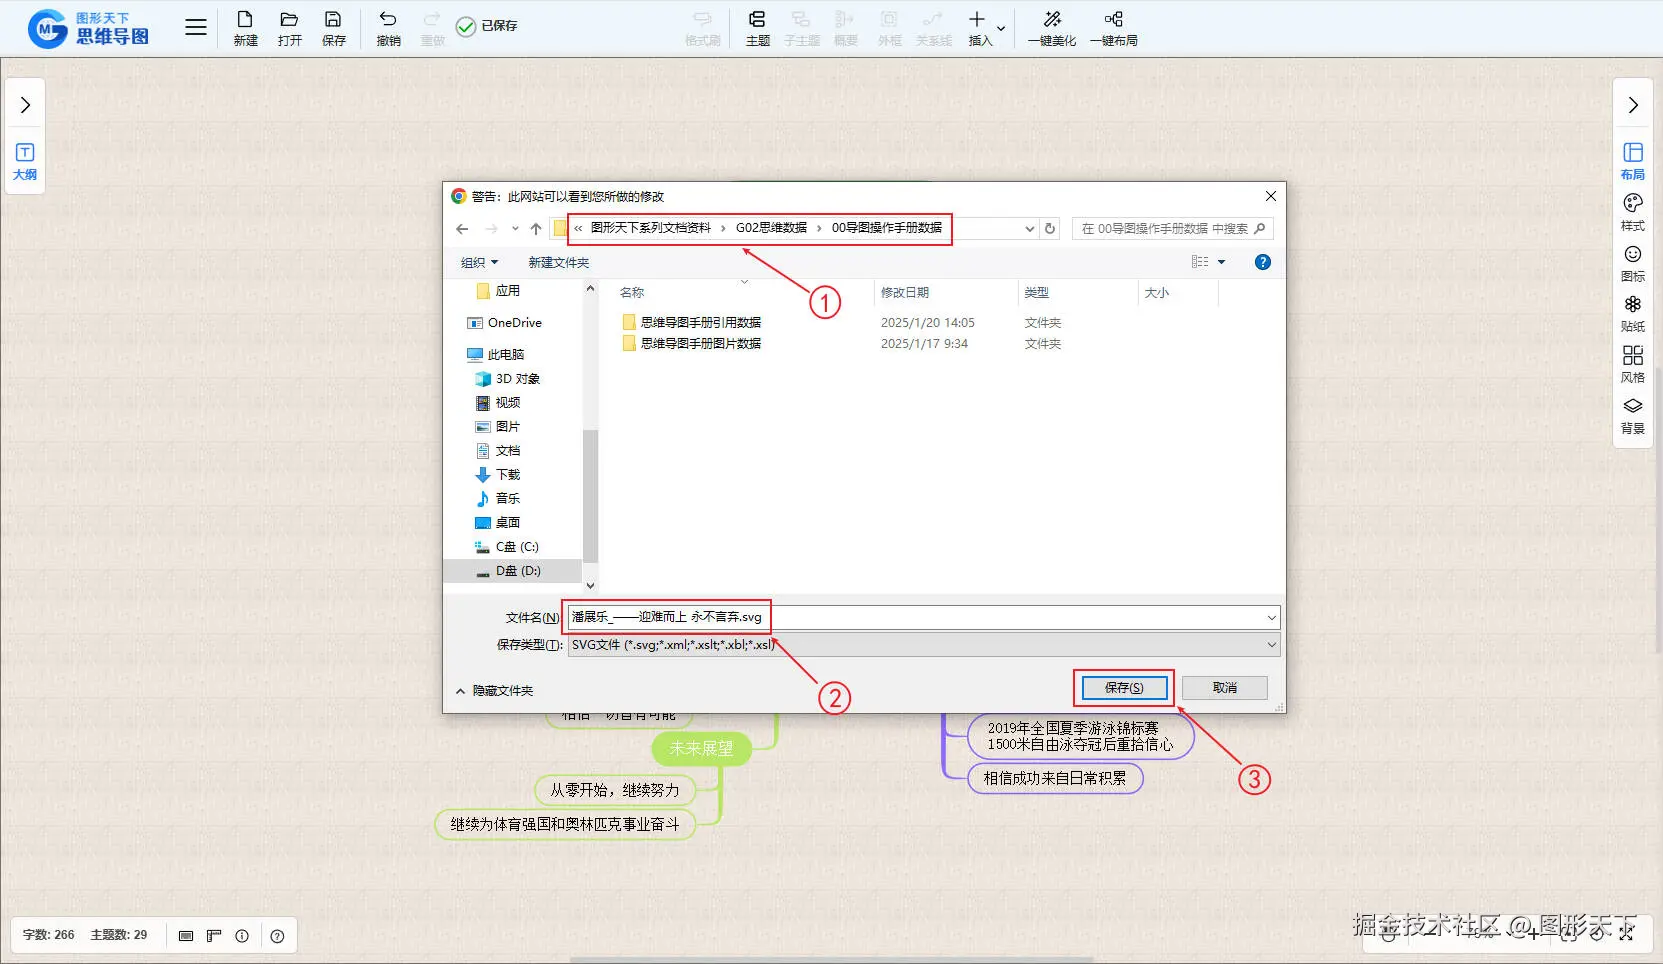Sort files by 类型 column header
1663x964 pixels.
point(1037,293)
